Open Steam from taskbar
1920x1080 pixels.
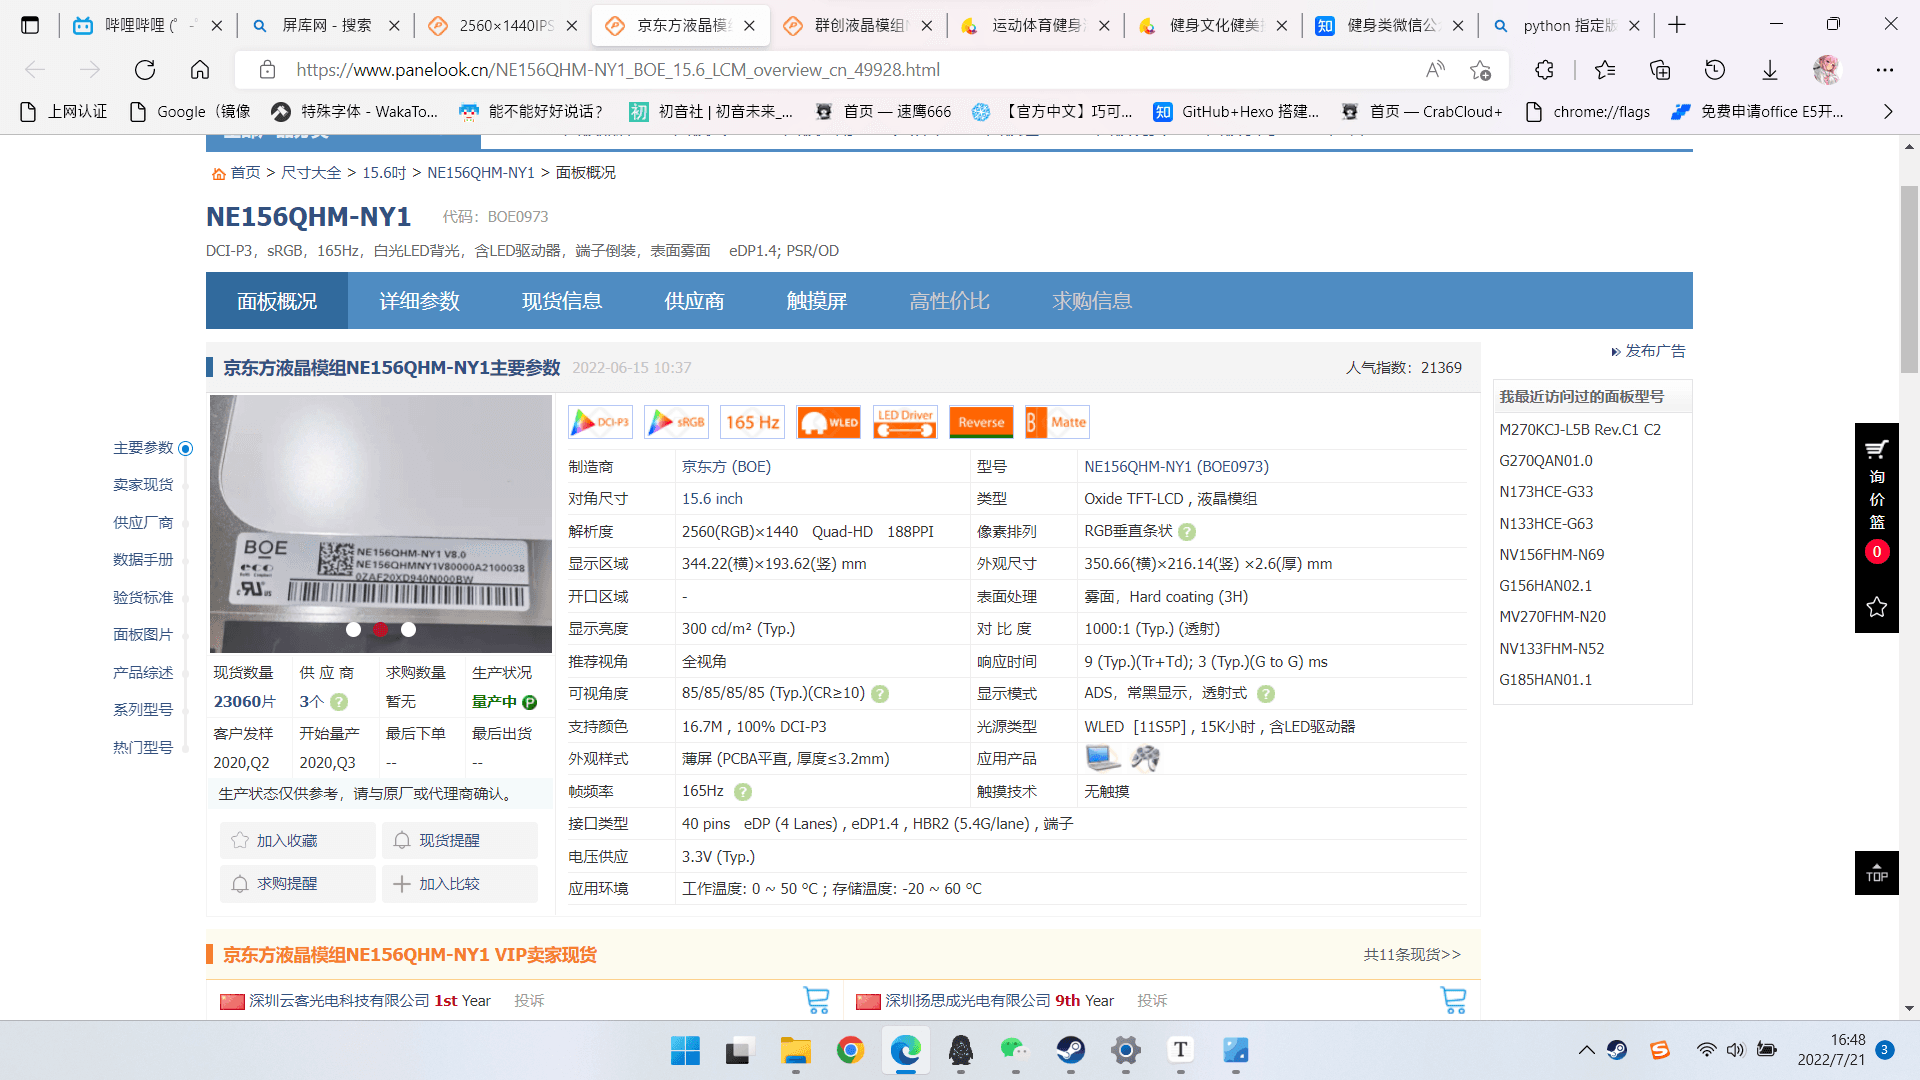click(x=1070, y=1051)
